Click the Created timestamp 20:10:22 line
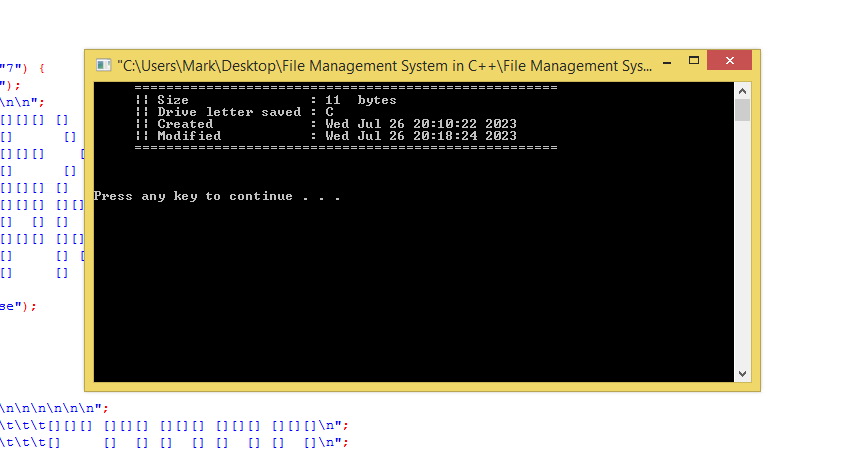859x454 pixels. click(x=326, y=124)
